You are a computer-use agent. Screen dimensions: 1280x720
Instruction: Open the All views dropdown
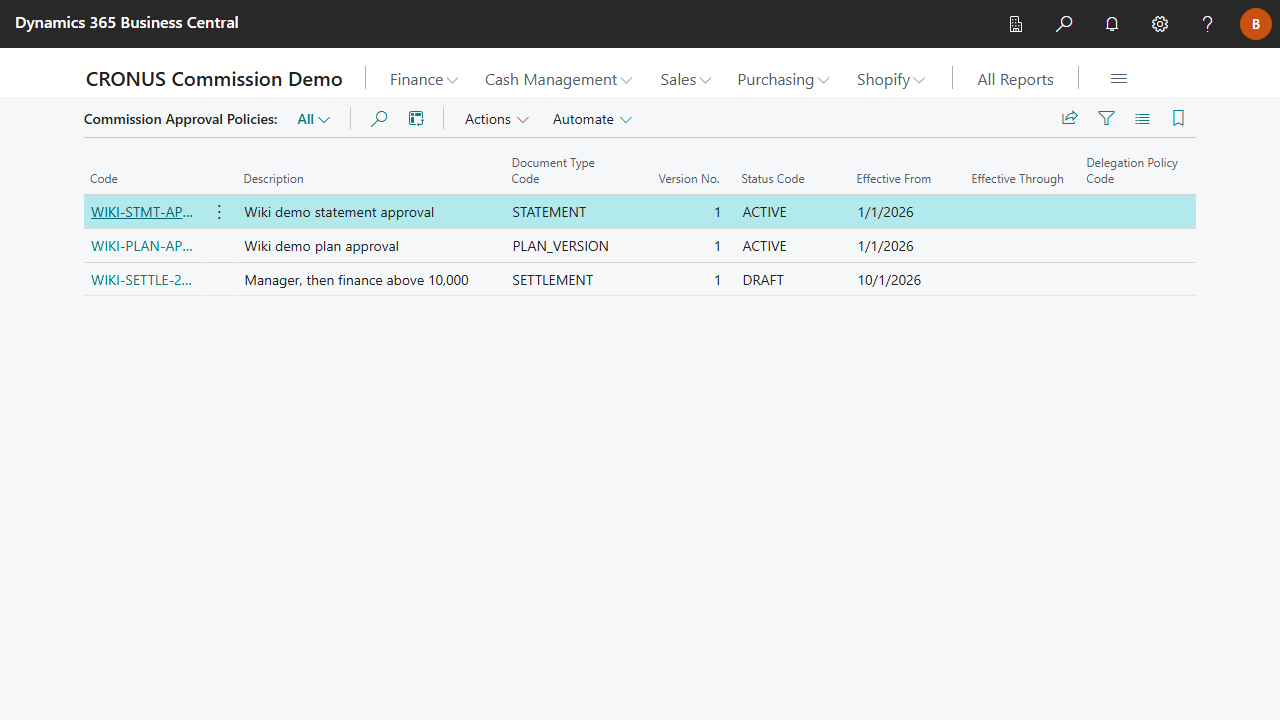pos(314,119)
